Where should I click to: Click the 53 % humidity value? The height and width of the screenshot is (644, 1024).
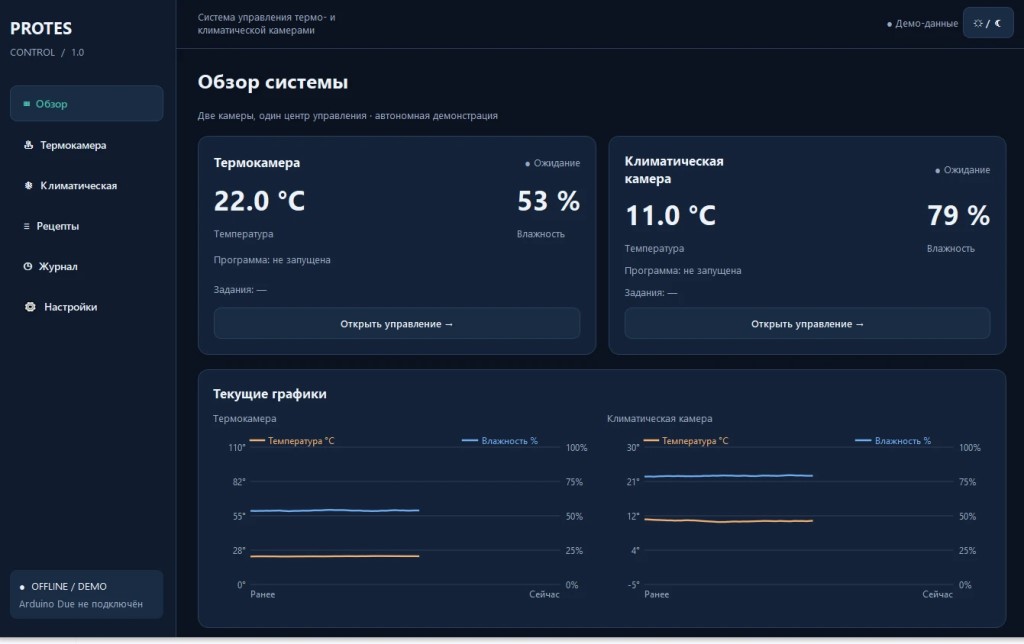pos(549,201)
